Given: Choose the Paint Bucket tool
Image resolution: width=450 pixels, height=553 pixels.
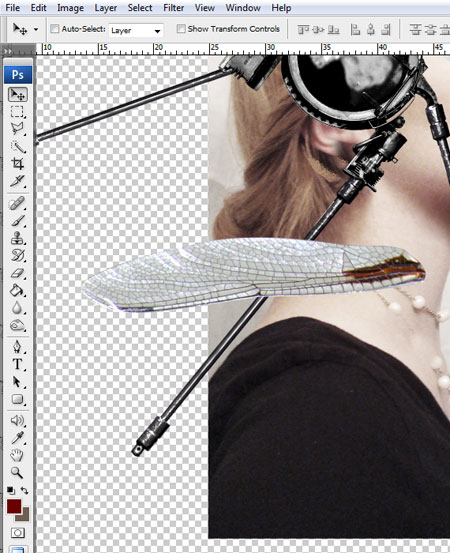Looking at the screenshot, I should [x=17, y=291].
